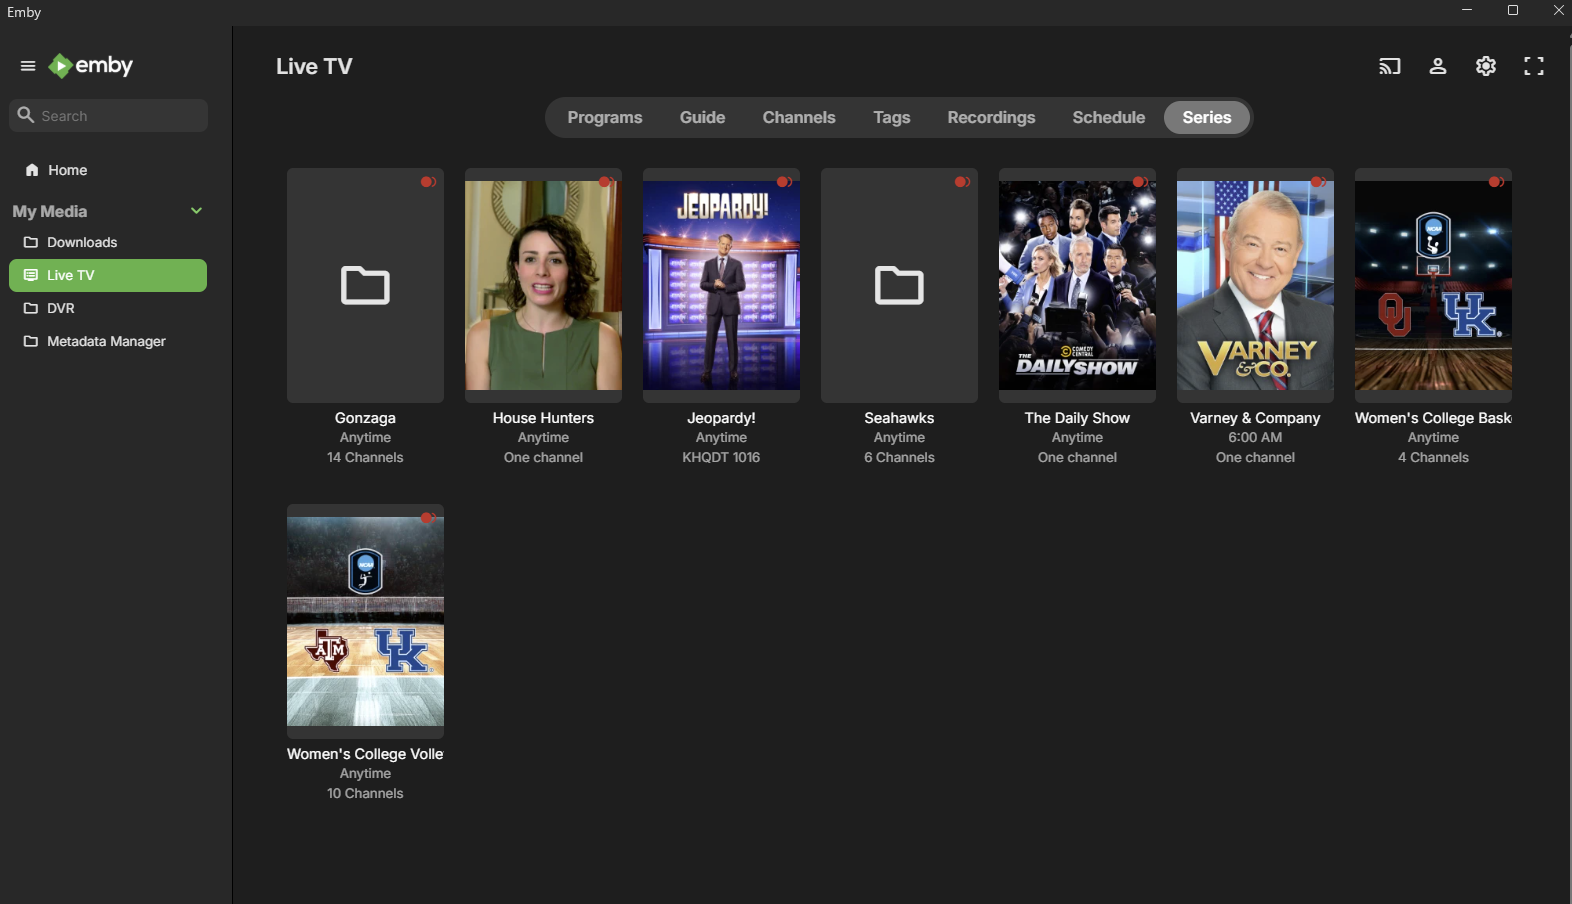The height and width of the screenshot is (904, 1572).
Task: Minimize the Emby window
Action: tap(1467, 10)
